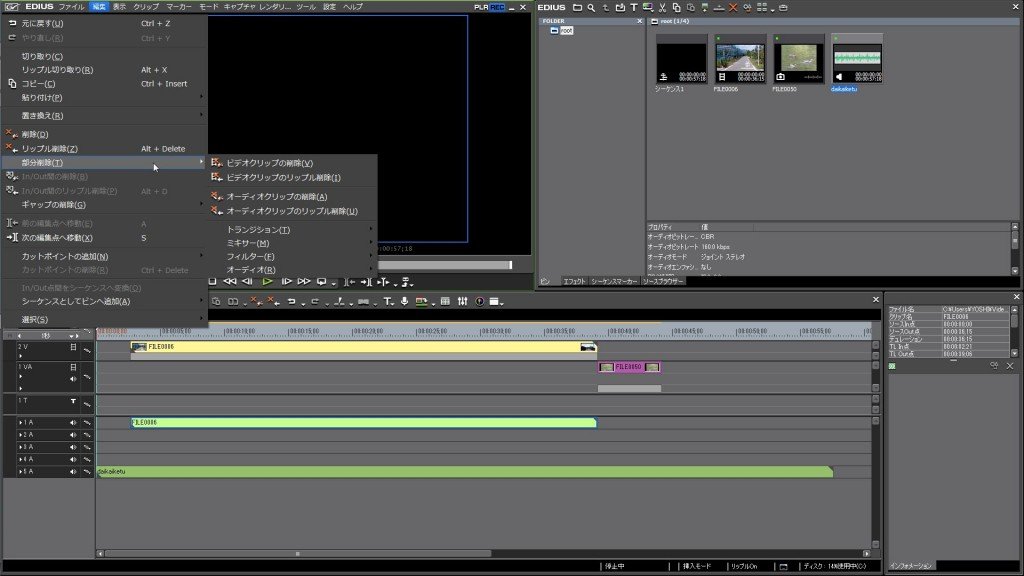Click the grid layout icon in timeline toolbar
1024x576 pixels.
pos(445,301)
